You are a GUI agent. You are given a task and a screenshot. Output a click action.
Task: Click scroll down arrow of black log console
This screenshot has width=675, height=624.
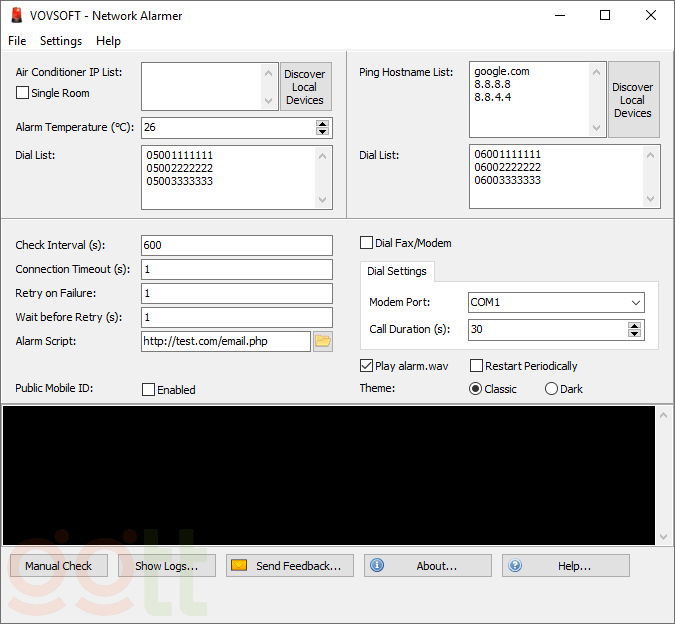point(663,537)
